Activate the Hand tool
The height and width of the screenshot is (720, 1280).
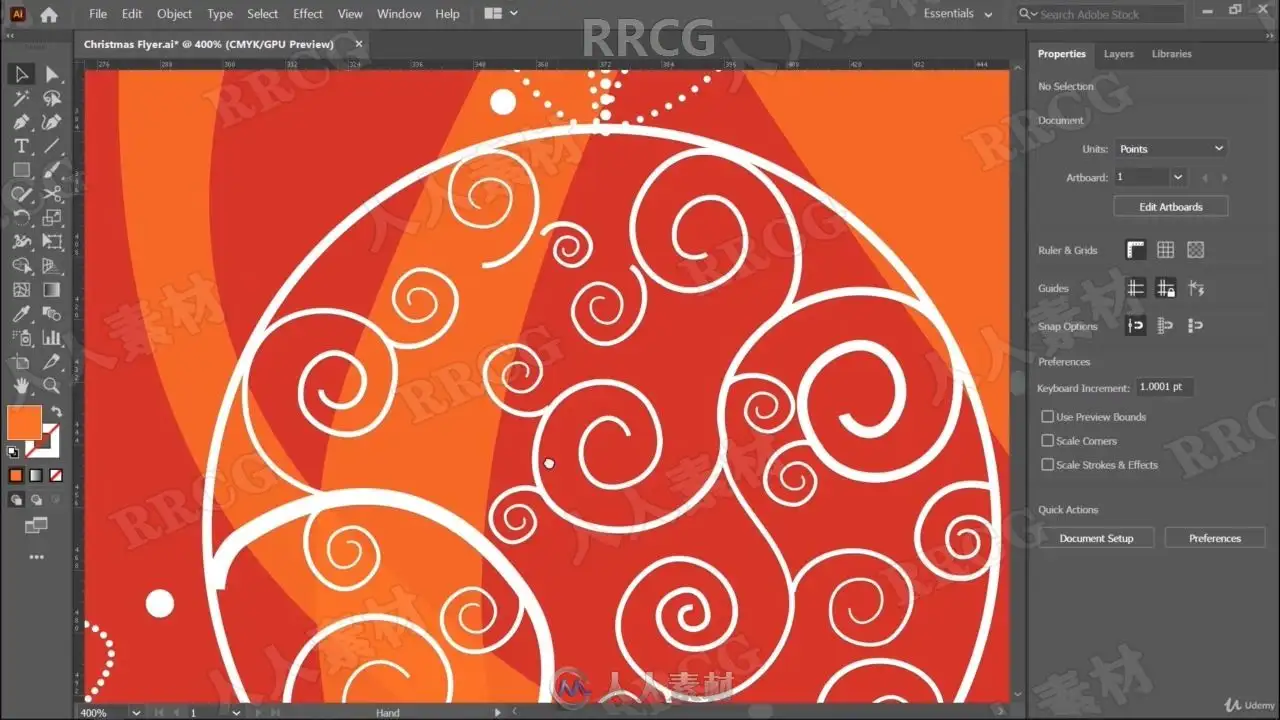point(21,386)
